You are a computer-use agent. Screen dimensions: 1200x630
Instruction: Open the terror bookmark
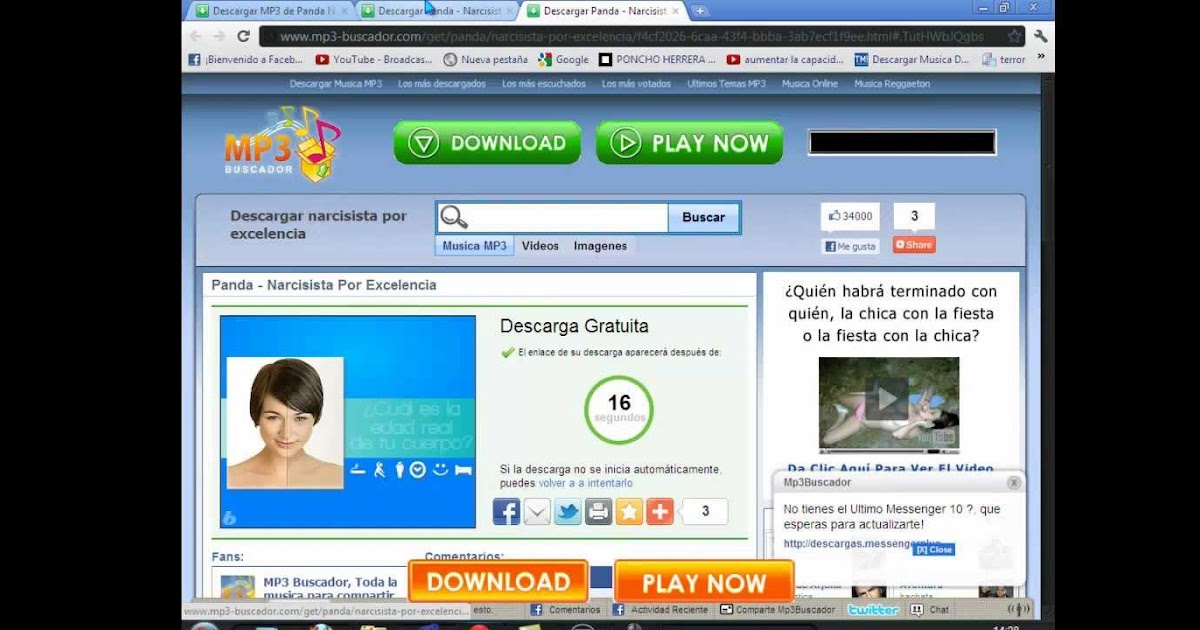(x=1004, y=60)
